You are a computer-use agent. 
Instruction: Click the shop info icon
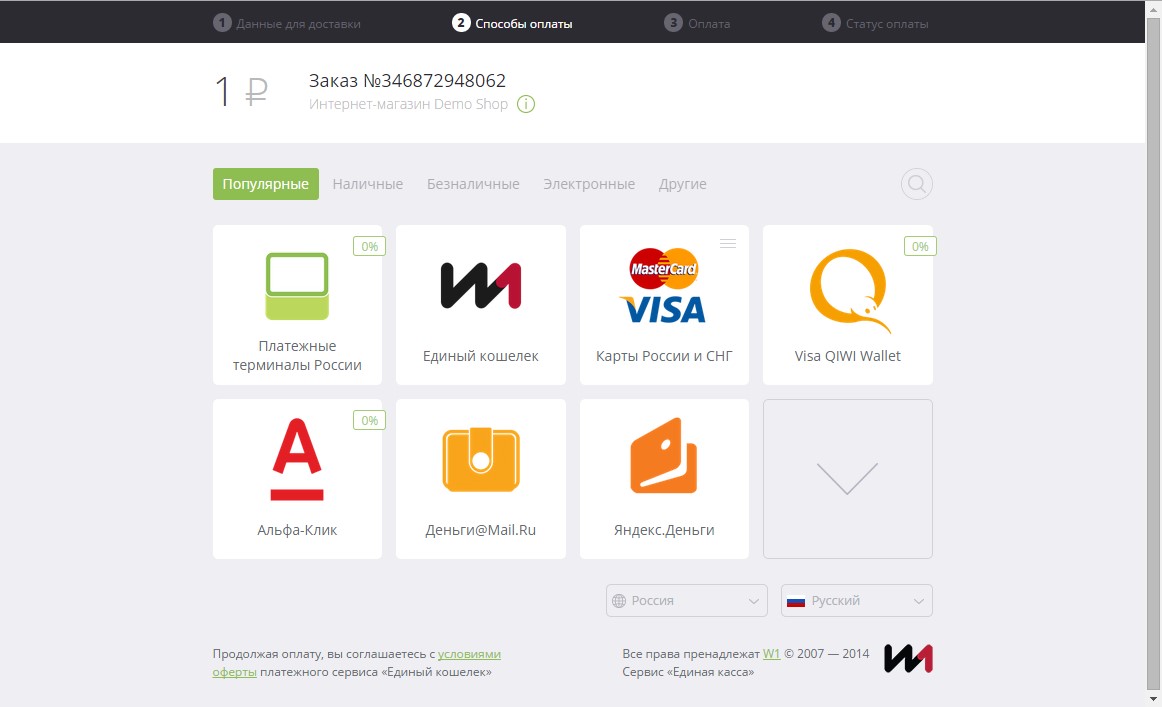tap(525, 104)
